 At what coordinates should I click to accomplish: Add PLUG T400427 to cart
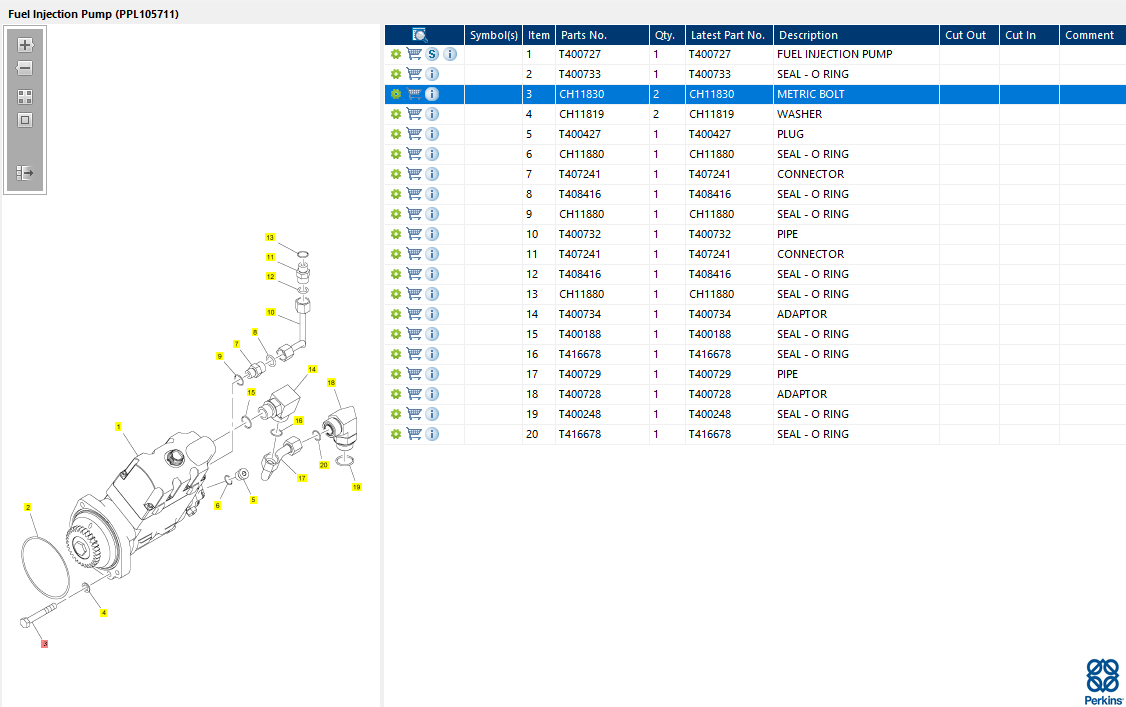pos(414,134)
